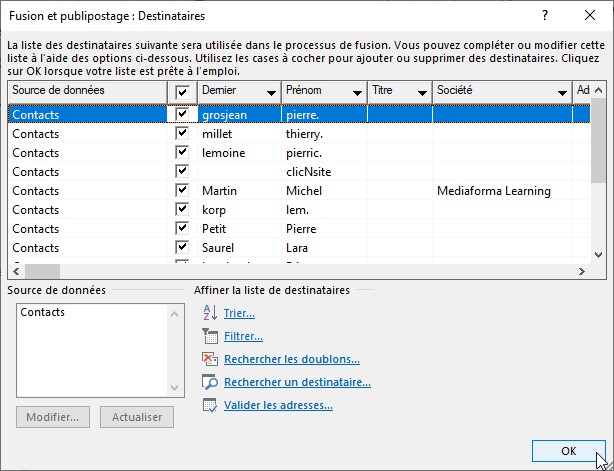The width and height of the screenshot is (614, 471).
Task: Click the sort A-Z icon beside Trier
Action: point(209,313)
